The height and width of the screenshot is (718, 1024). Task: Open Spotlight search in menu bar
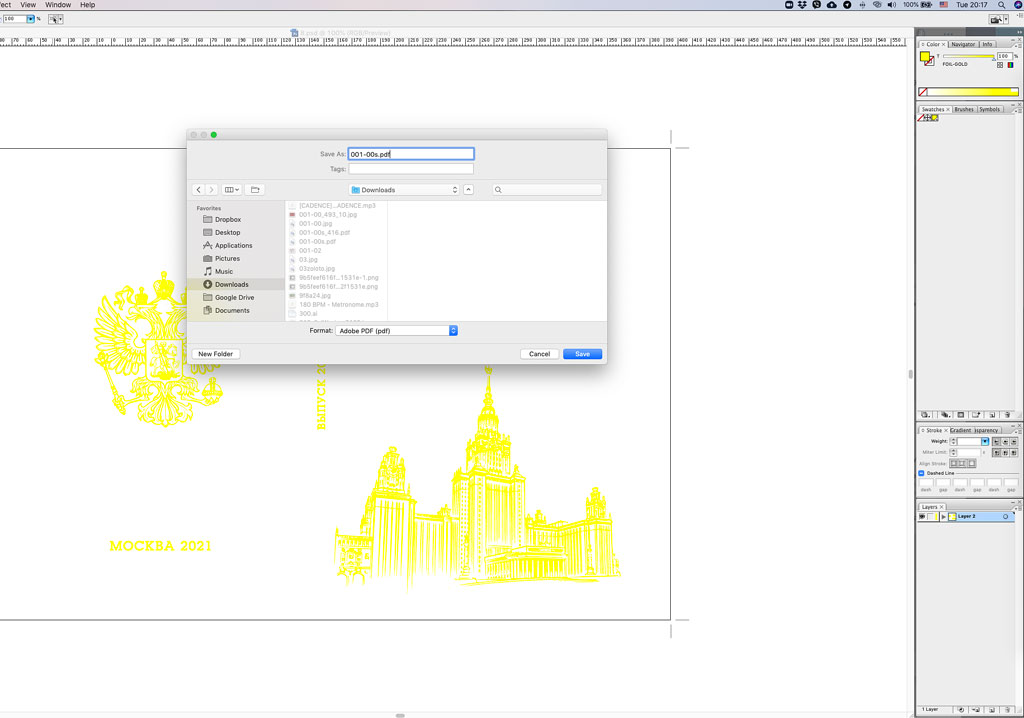[1001, 5]
